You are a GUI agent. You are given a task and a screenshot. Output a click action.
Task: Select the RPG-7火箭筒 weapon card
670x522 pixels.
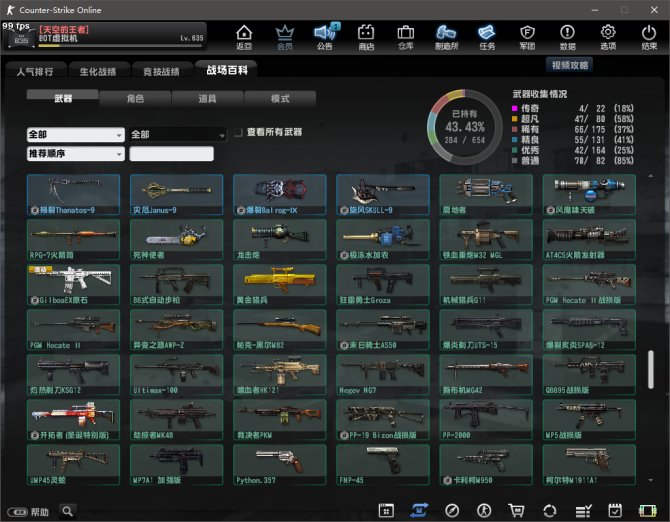[73, 240]
